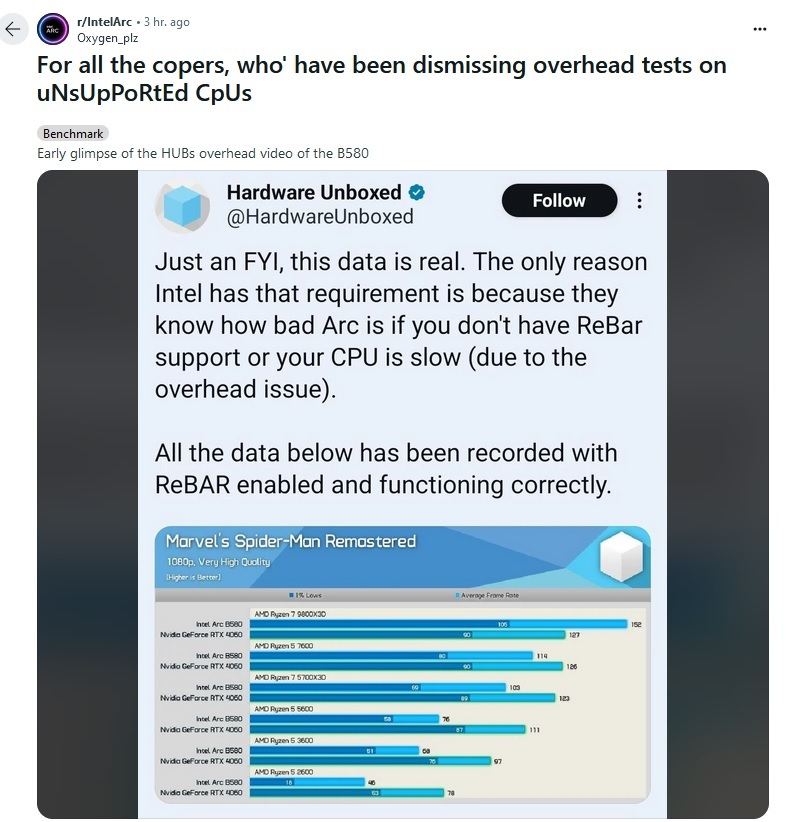Click the back arrow icon
789x822 pixels.
point(13,29)
